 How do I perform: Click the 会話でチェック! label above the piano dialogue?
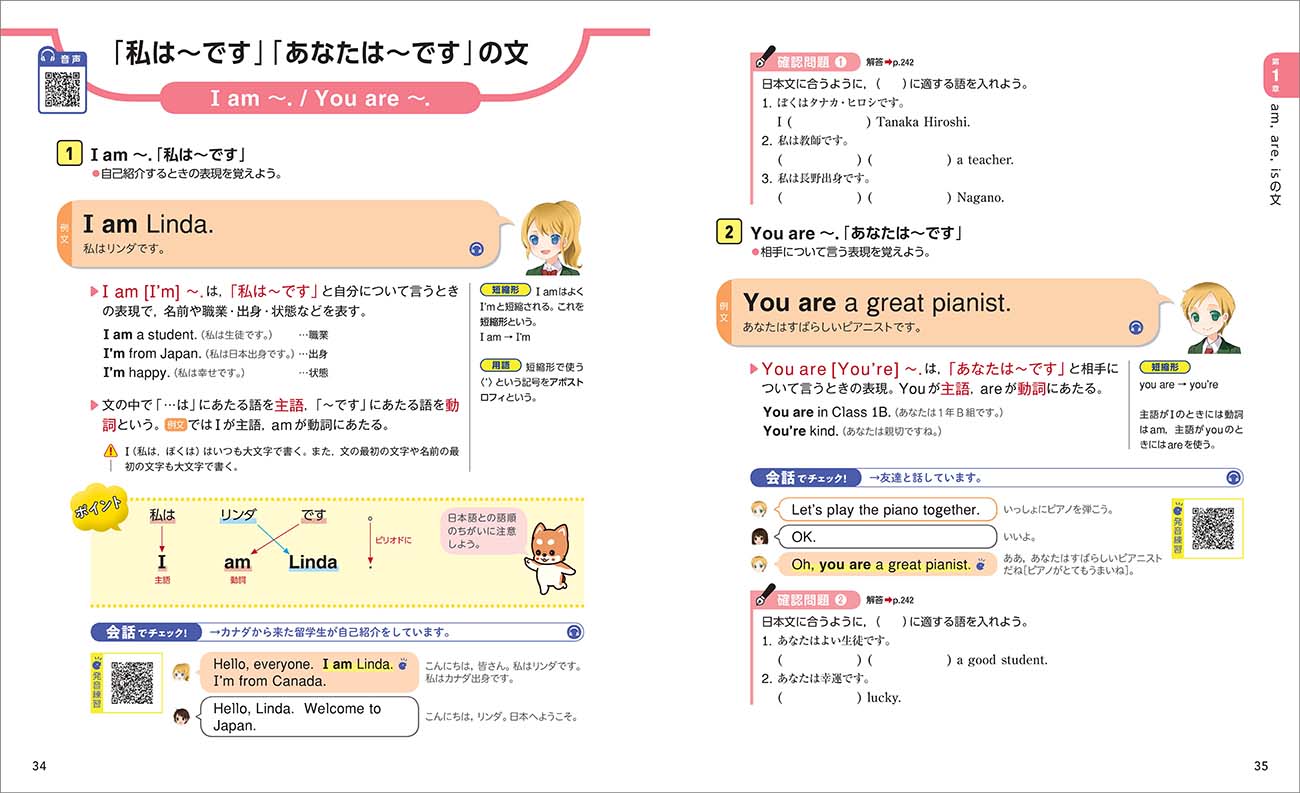click(806, 478)
